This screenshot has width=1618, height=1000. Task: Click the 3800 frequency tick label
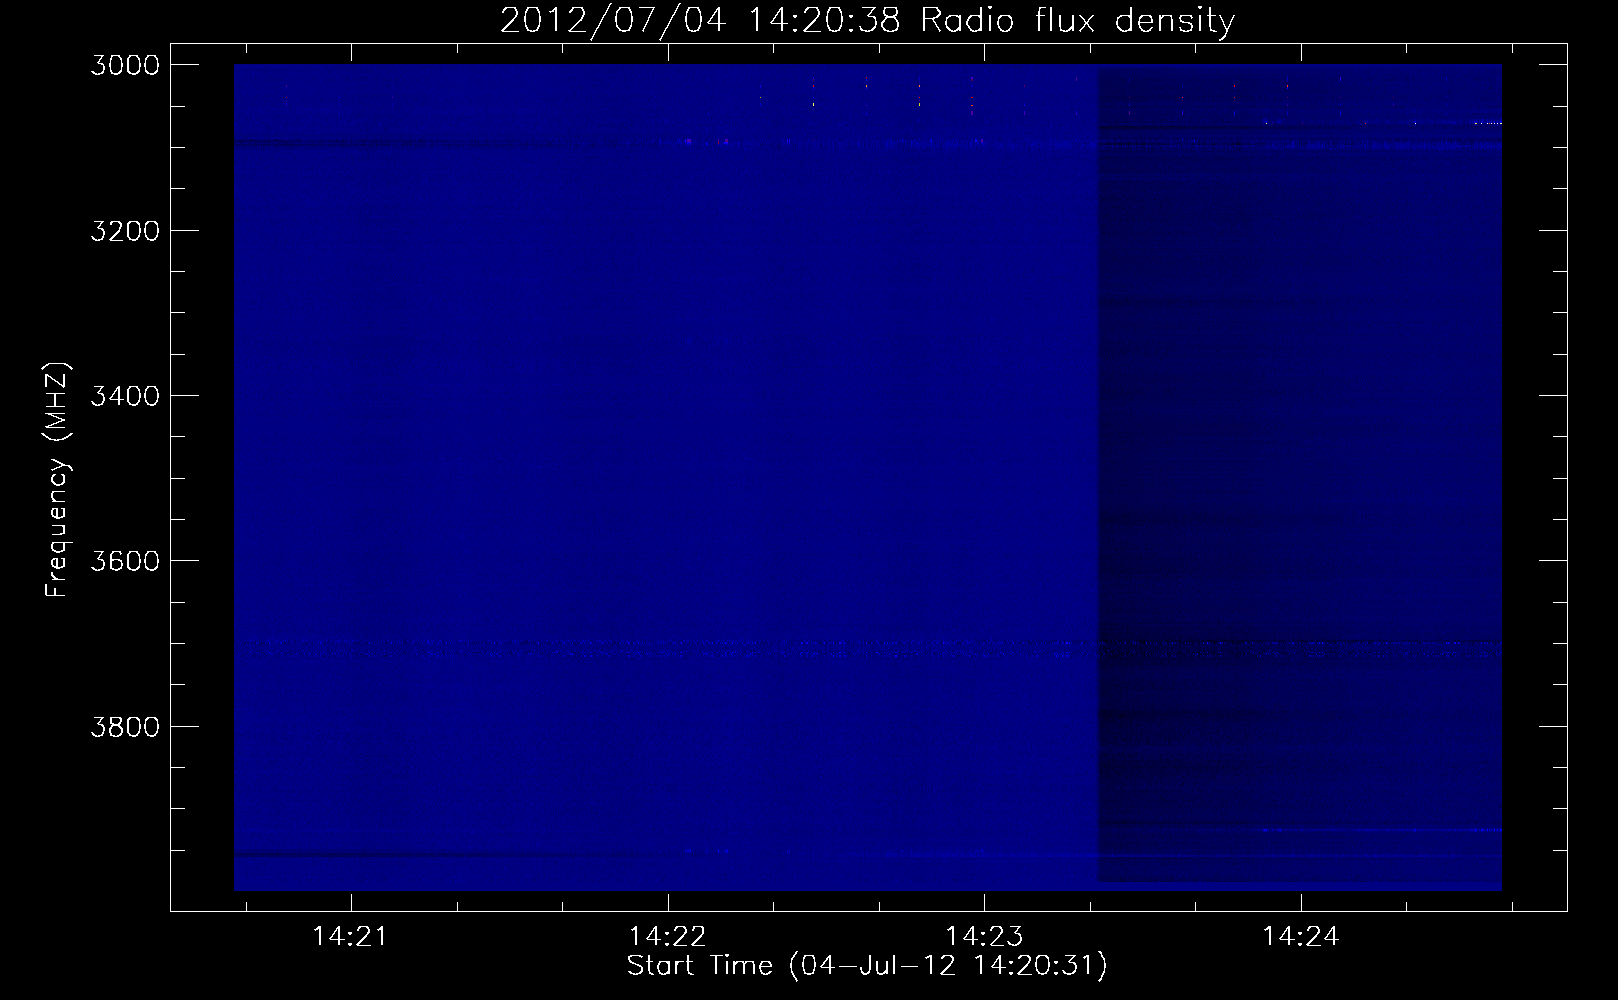pos(124,726)
